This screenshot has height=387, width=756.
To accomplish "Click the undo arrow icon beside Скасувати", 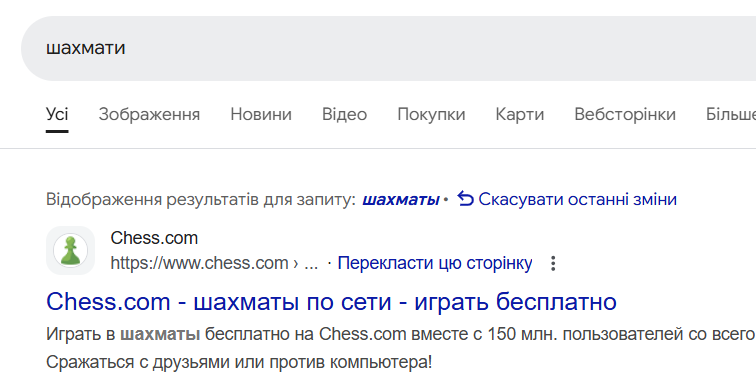I will [465, 199].
